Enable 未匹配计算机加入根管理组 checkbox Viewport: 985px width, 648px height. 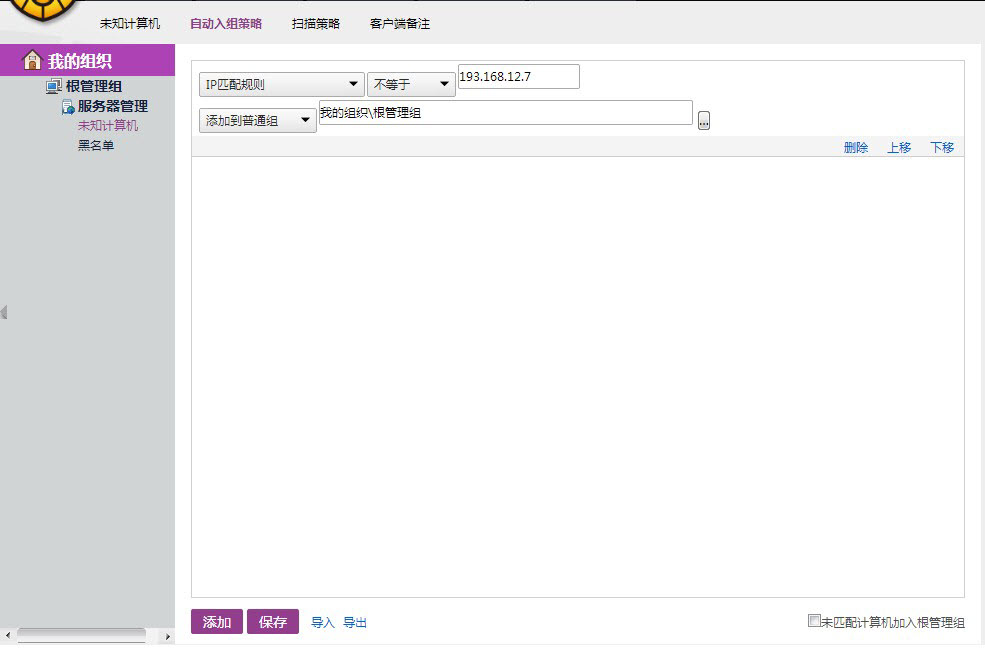[x=814, y=621]
